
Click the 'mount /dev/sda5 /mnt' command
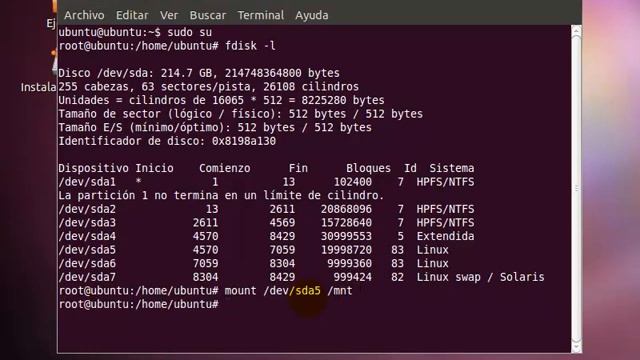pos(289,291)
